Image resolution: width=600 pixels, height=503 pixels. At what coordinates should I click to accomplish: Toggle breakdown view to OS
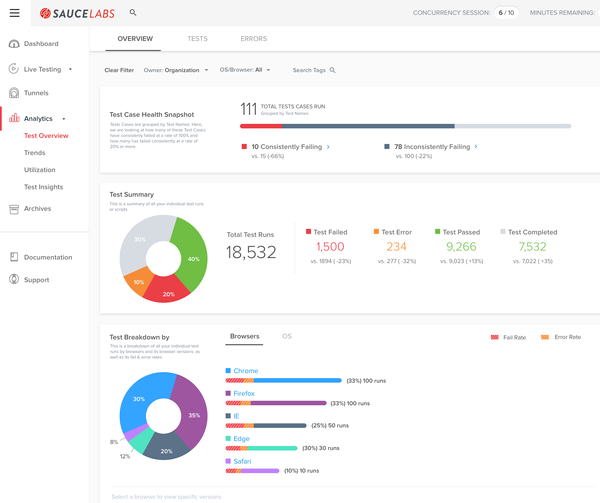pos(287,337)
